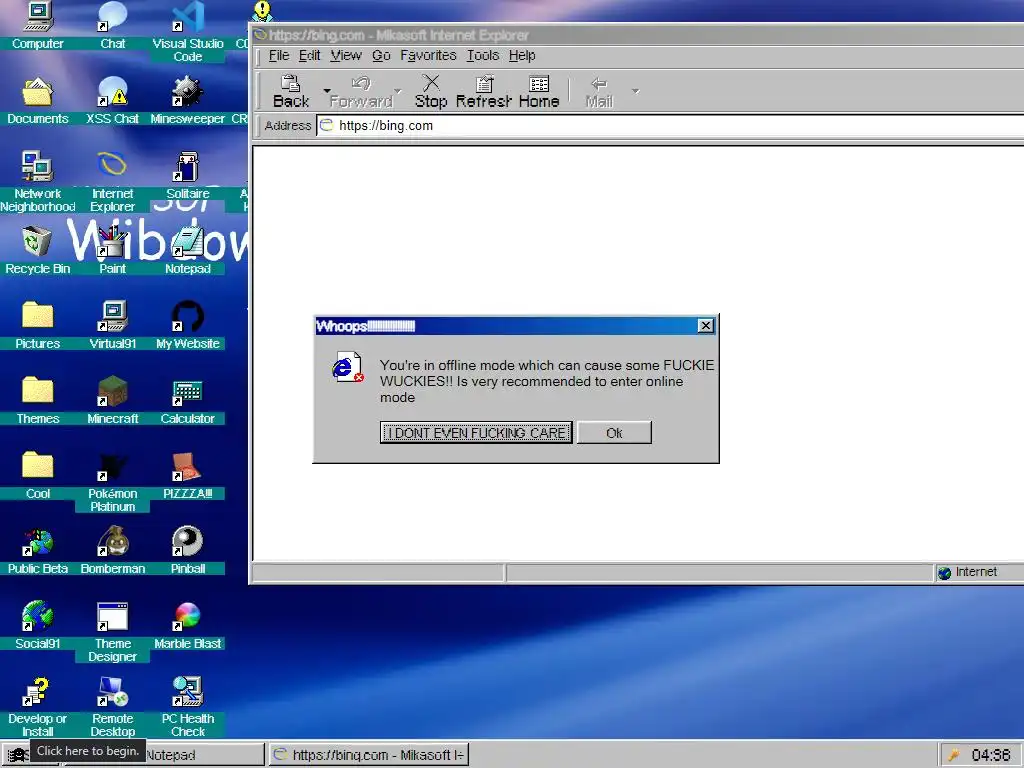The image size is (1024, 768).
Task: Click the Back toolbar button
Action: (x=291, y=91)
